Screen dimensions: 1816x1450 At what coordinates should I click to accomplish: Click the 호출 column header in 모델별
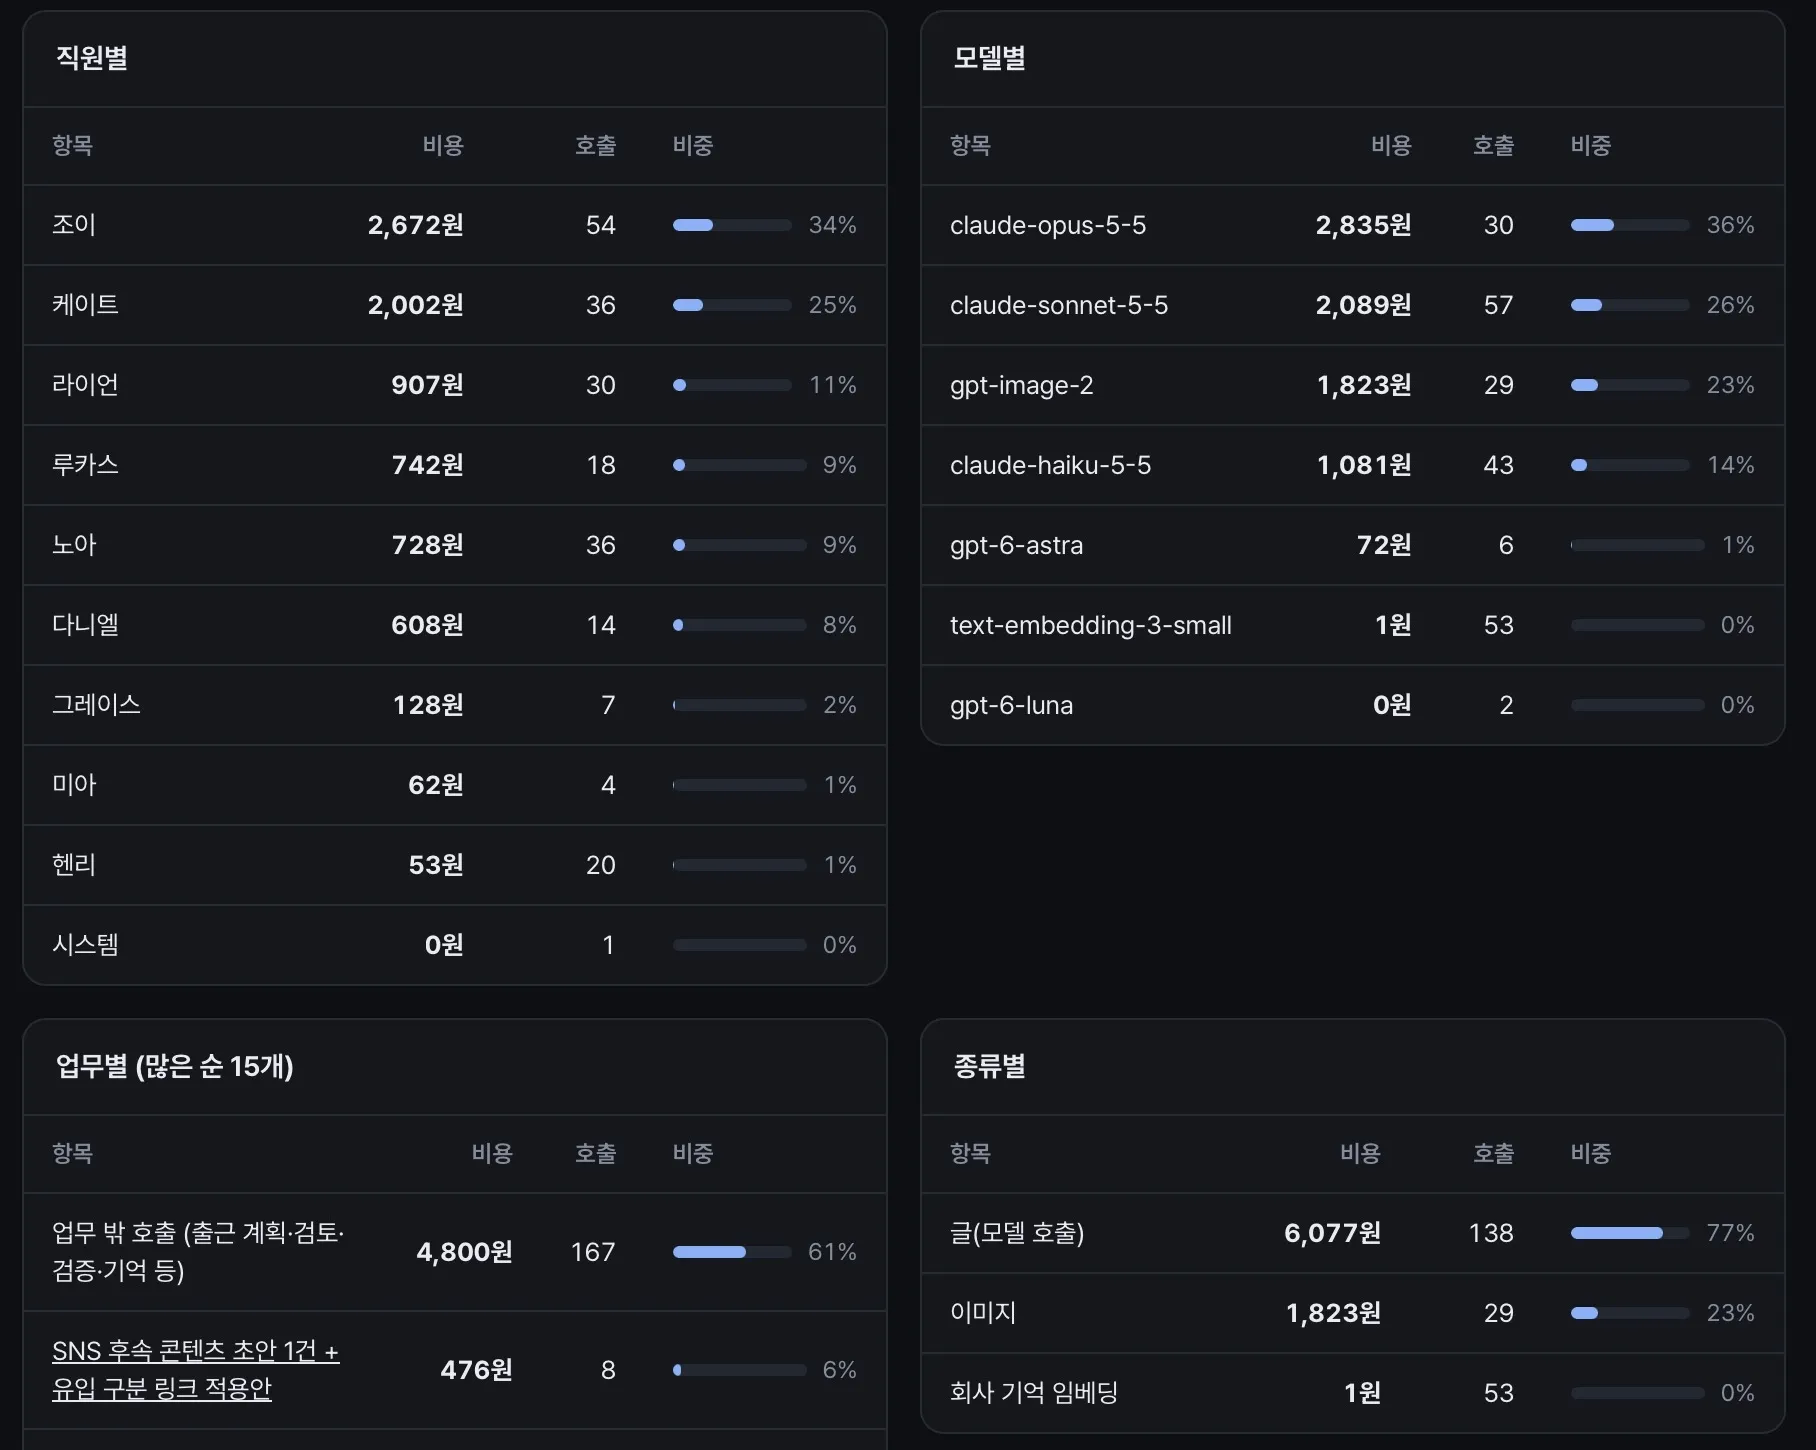pos(1493,146)
